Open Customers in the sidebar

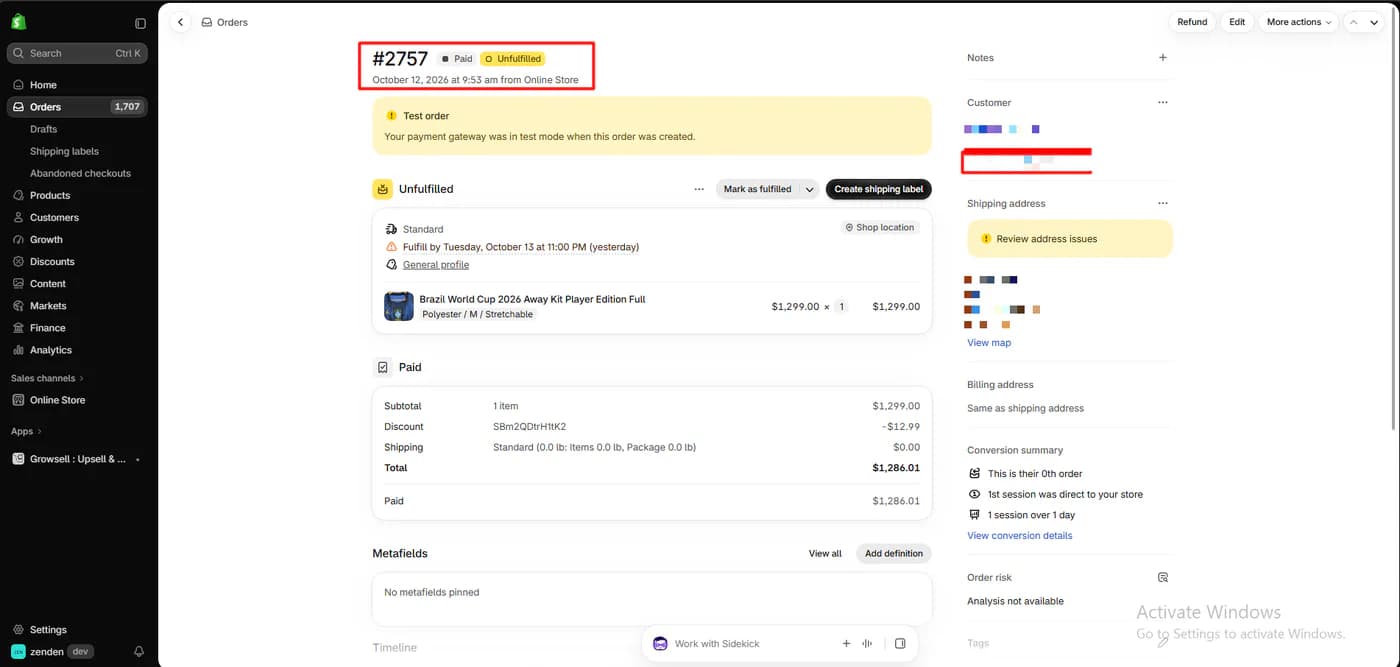[x=54, y=217]
